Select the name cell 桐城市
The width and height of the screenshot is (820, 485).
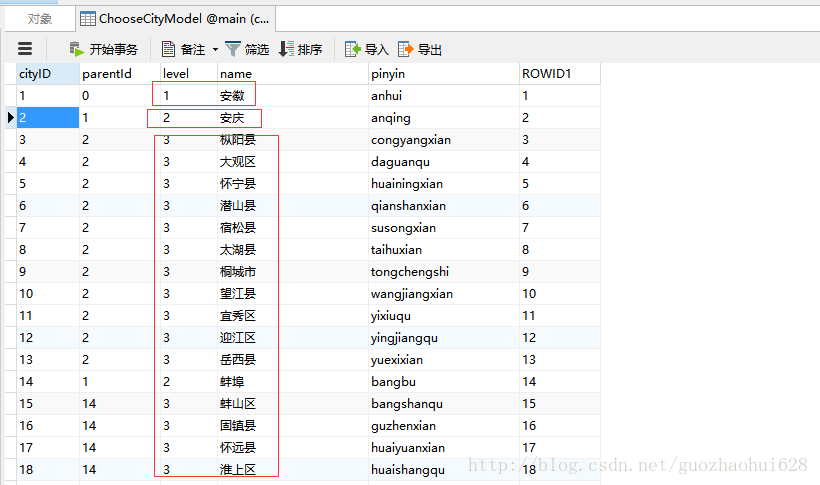coord(293,272)
